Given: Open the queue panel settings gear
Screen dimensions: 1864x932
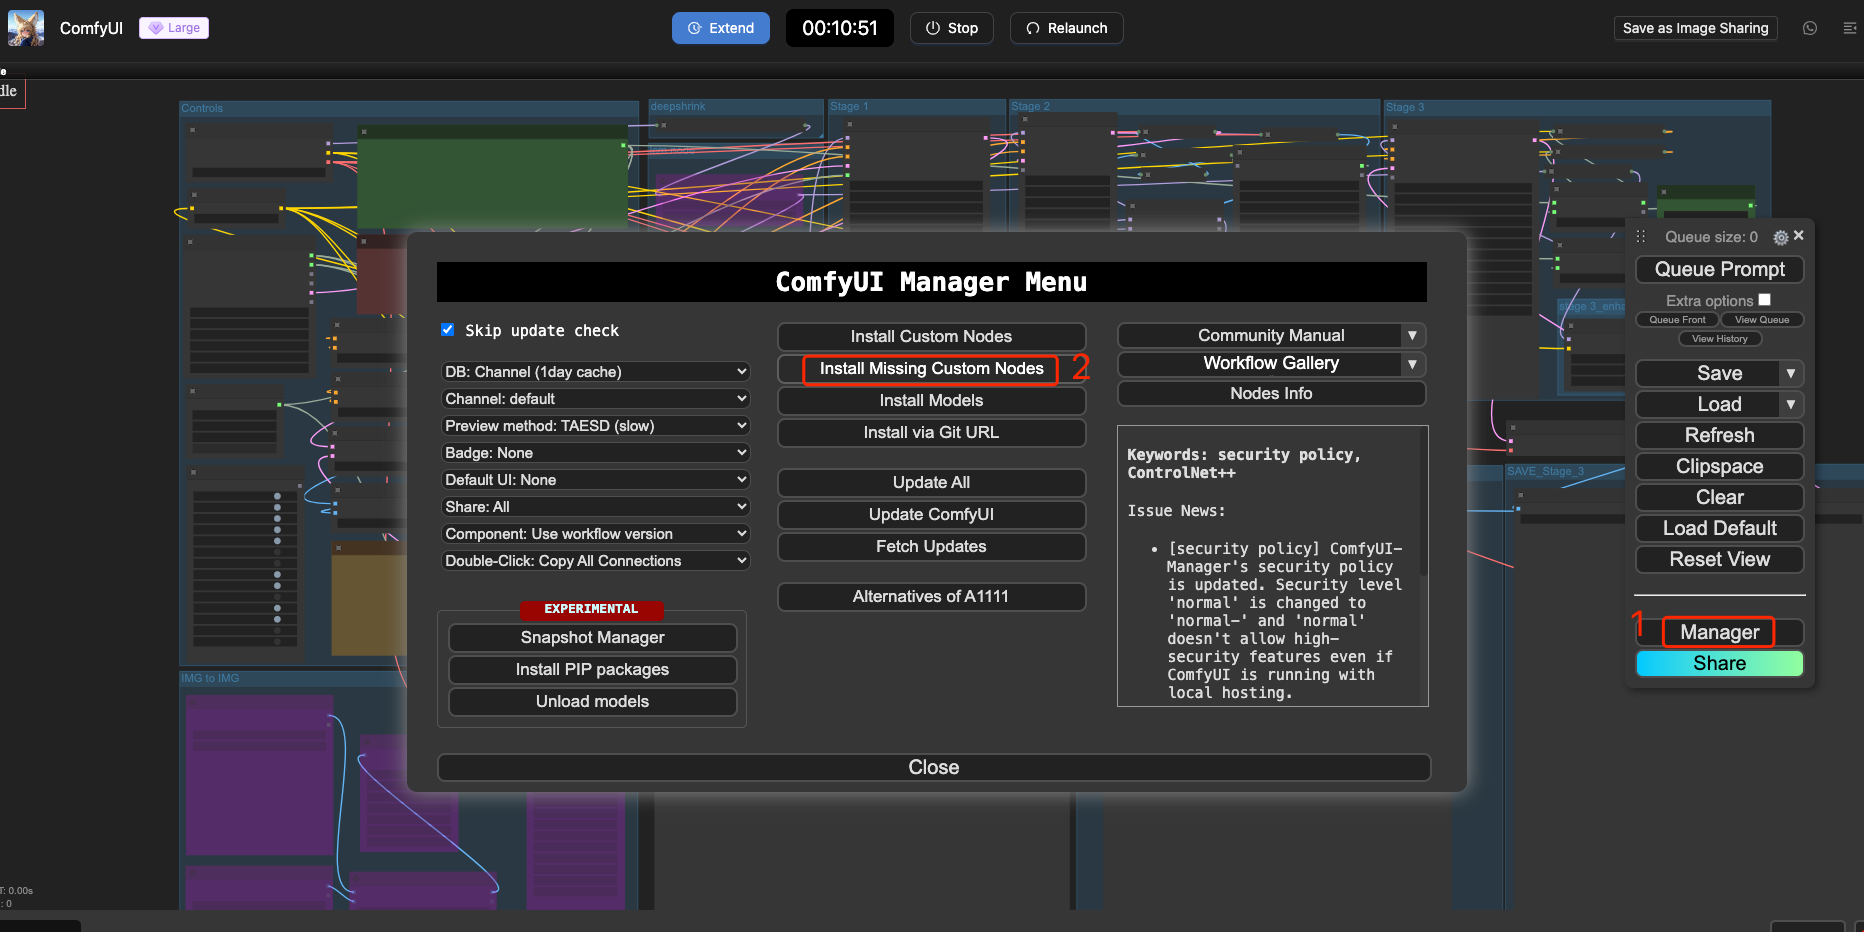Looking at the screenshot, I should 1780,237.
